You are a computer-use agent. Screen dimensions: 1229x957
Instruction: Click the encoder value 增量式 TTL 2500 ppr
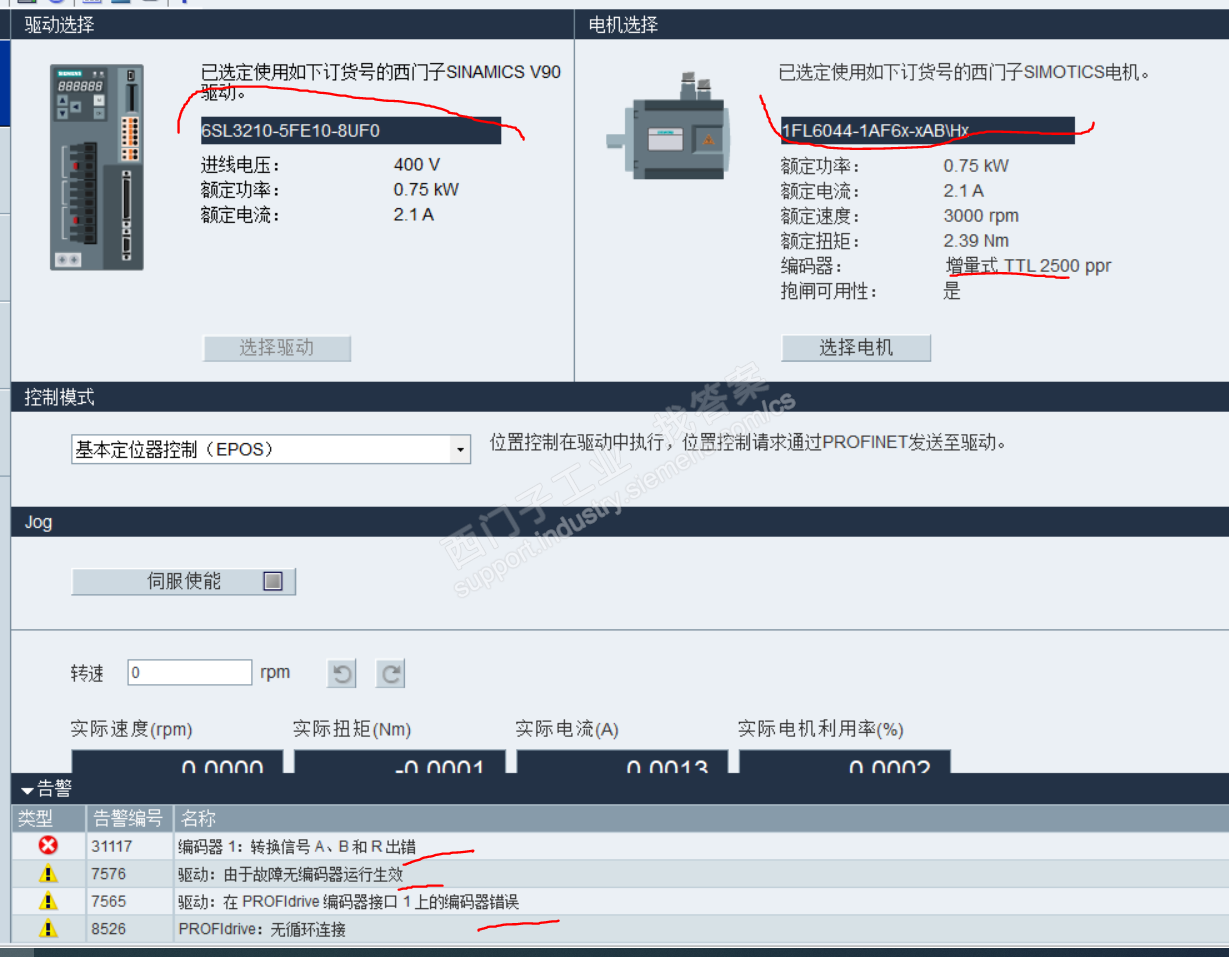1028,266
